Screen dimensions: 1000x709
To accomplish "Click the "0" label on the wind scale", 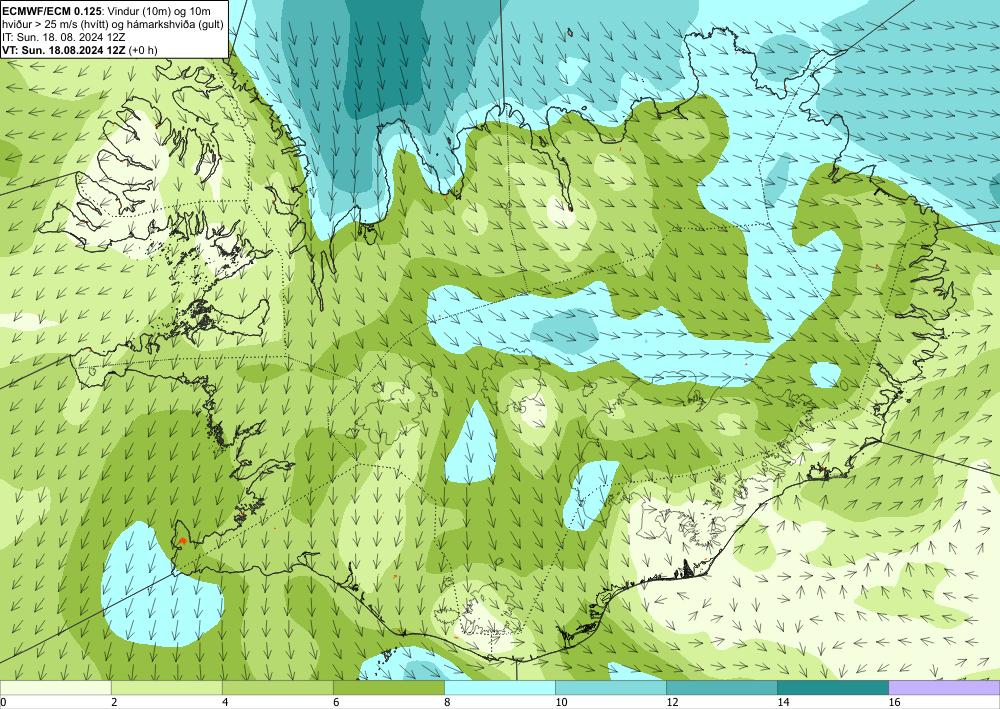I will coord(3,702).
